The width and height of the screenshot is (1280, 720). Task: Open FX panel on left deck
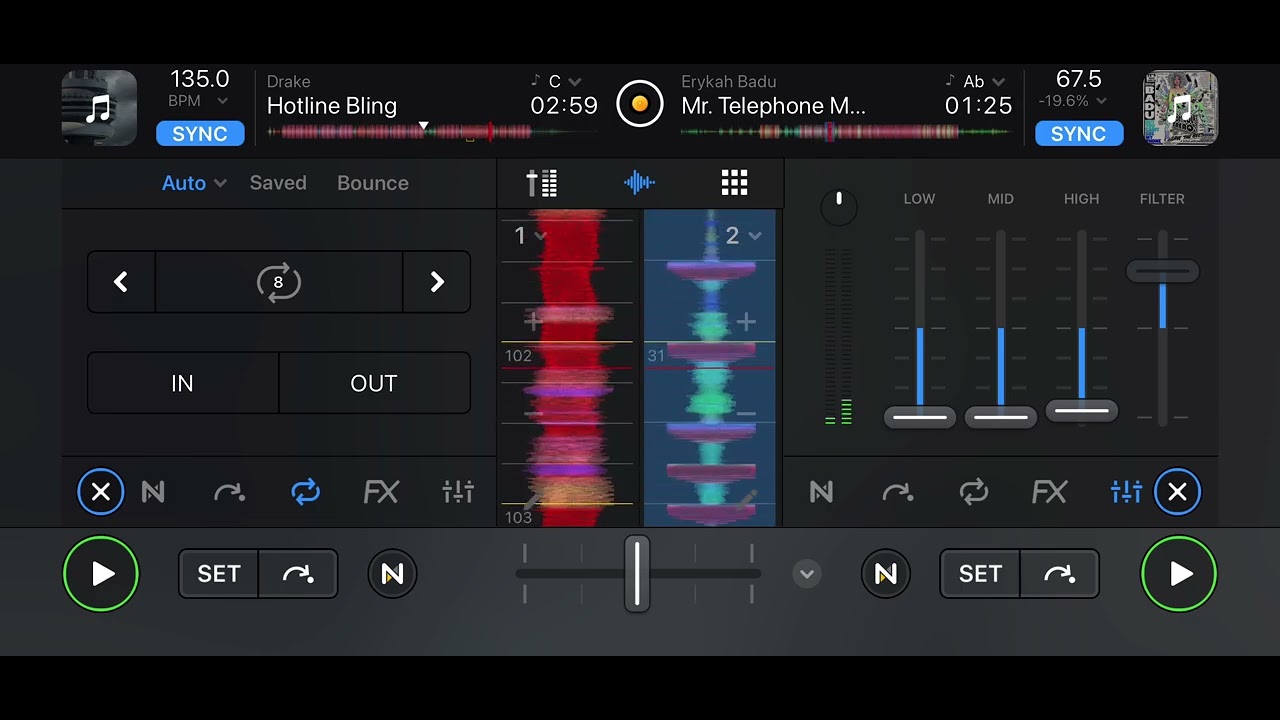point(381,492)
